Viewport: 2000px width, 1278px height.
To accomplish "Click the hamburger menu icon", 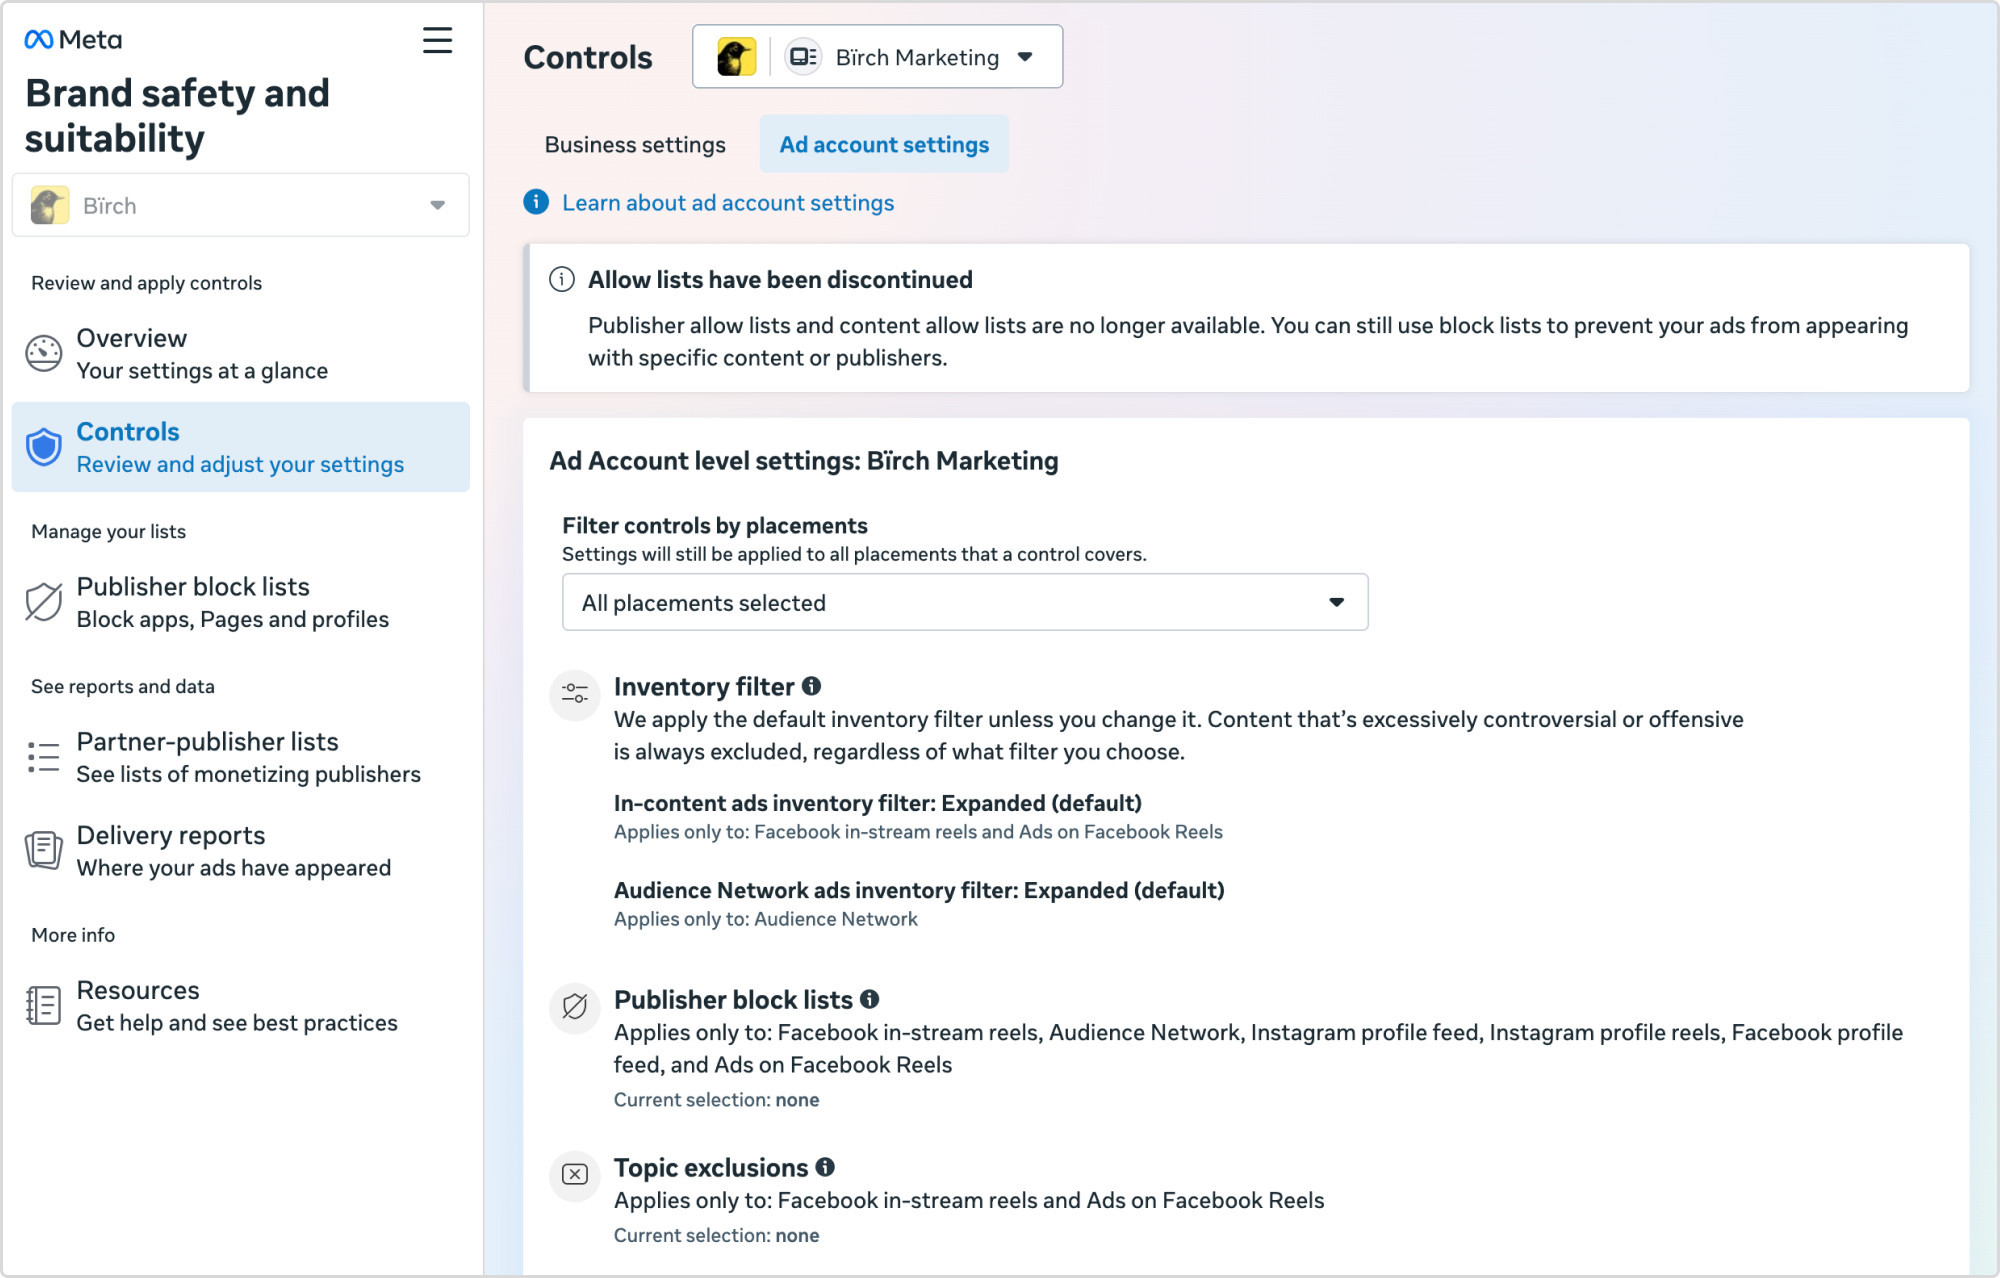I will click(x=437, y=40).
